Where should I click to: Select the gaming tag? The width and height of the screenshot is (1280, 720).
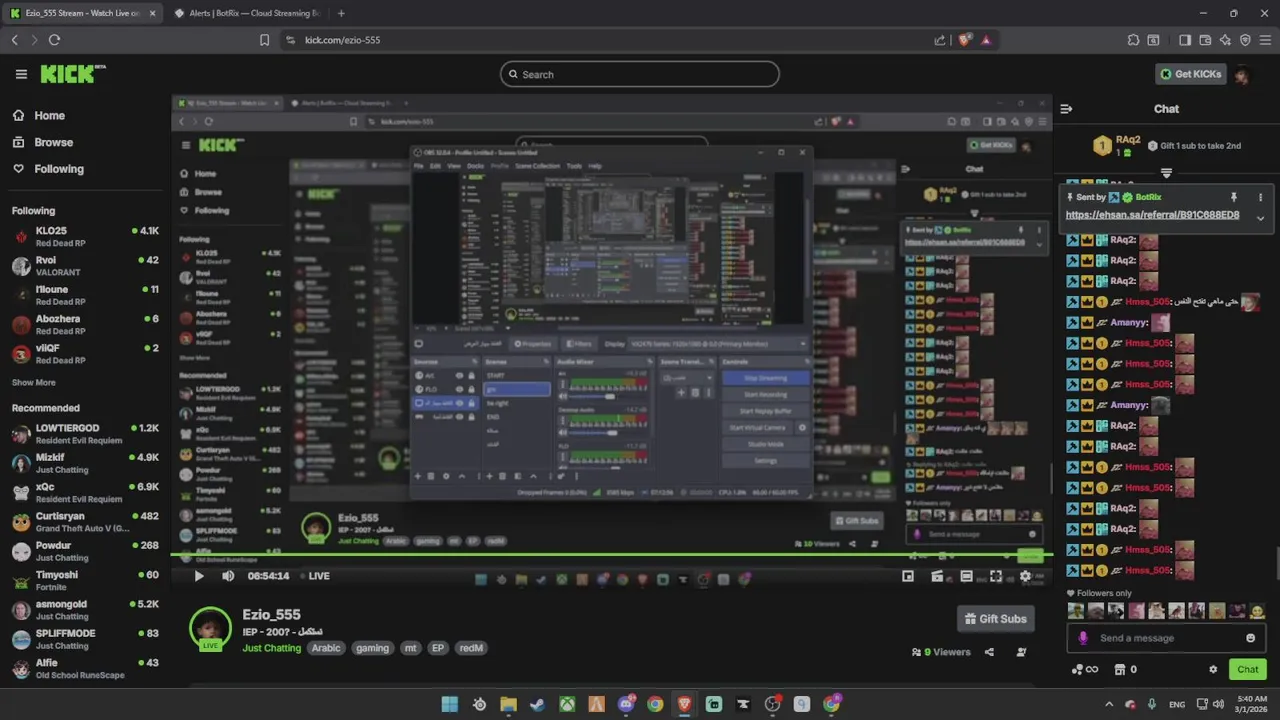click(372, 648)
